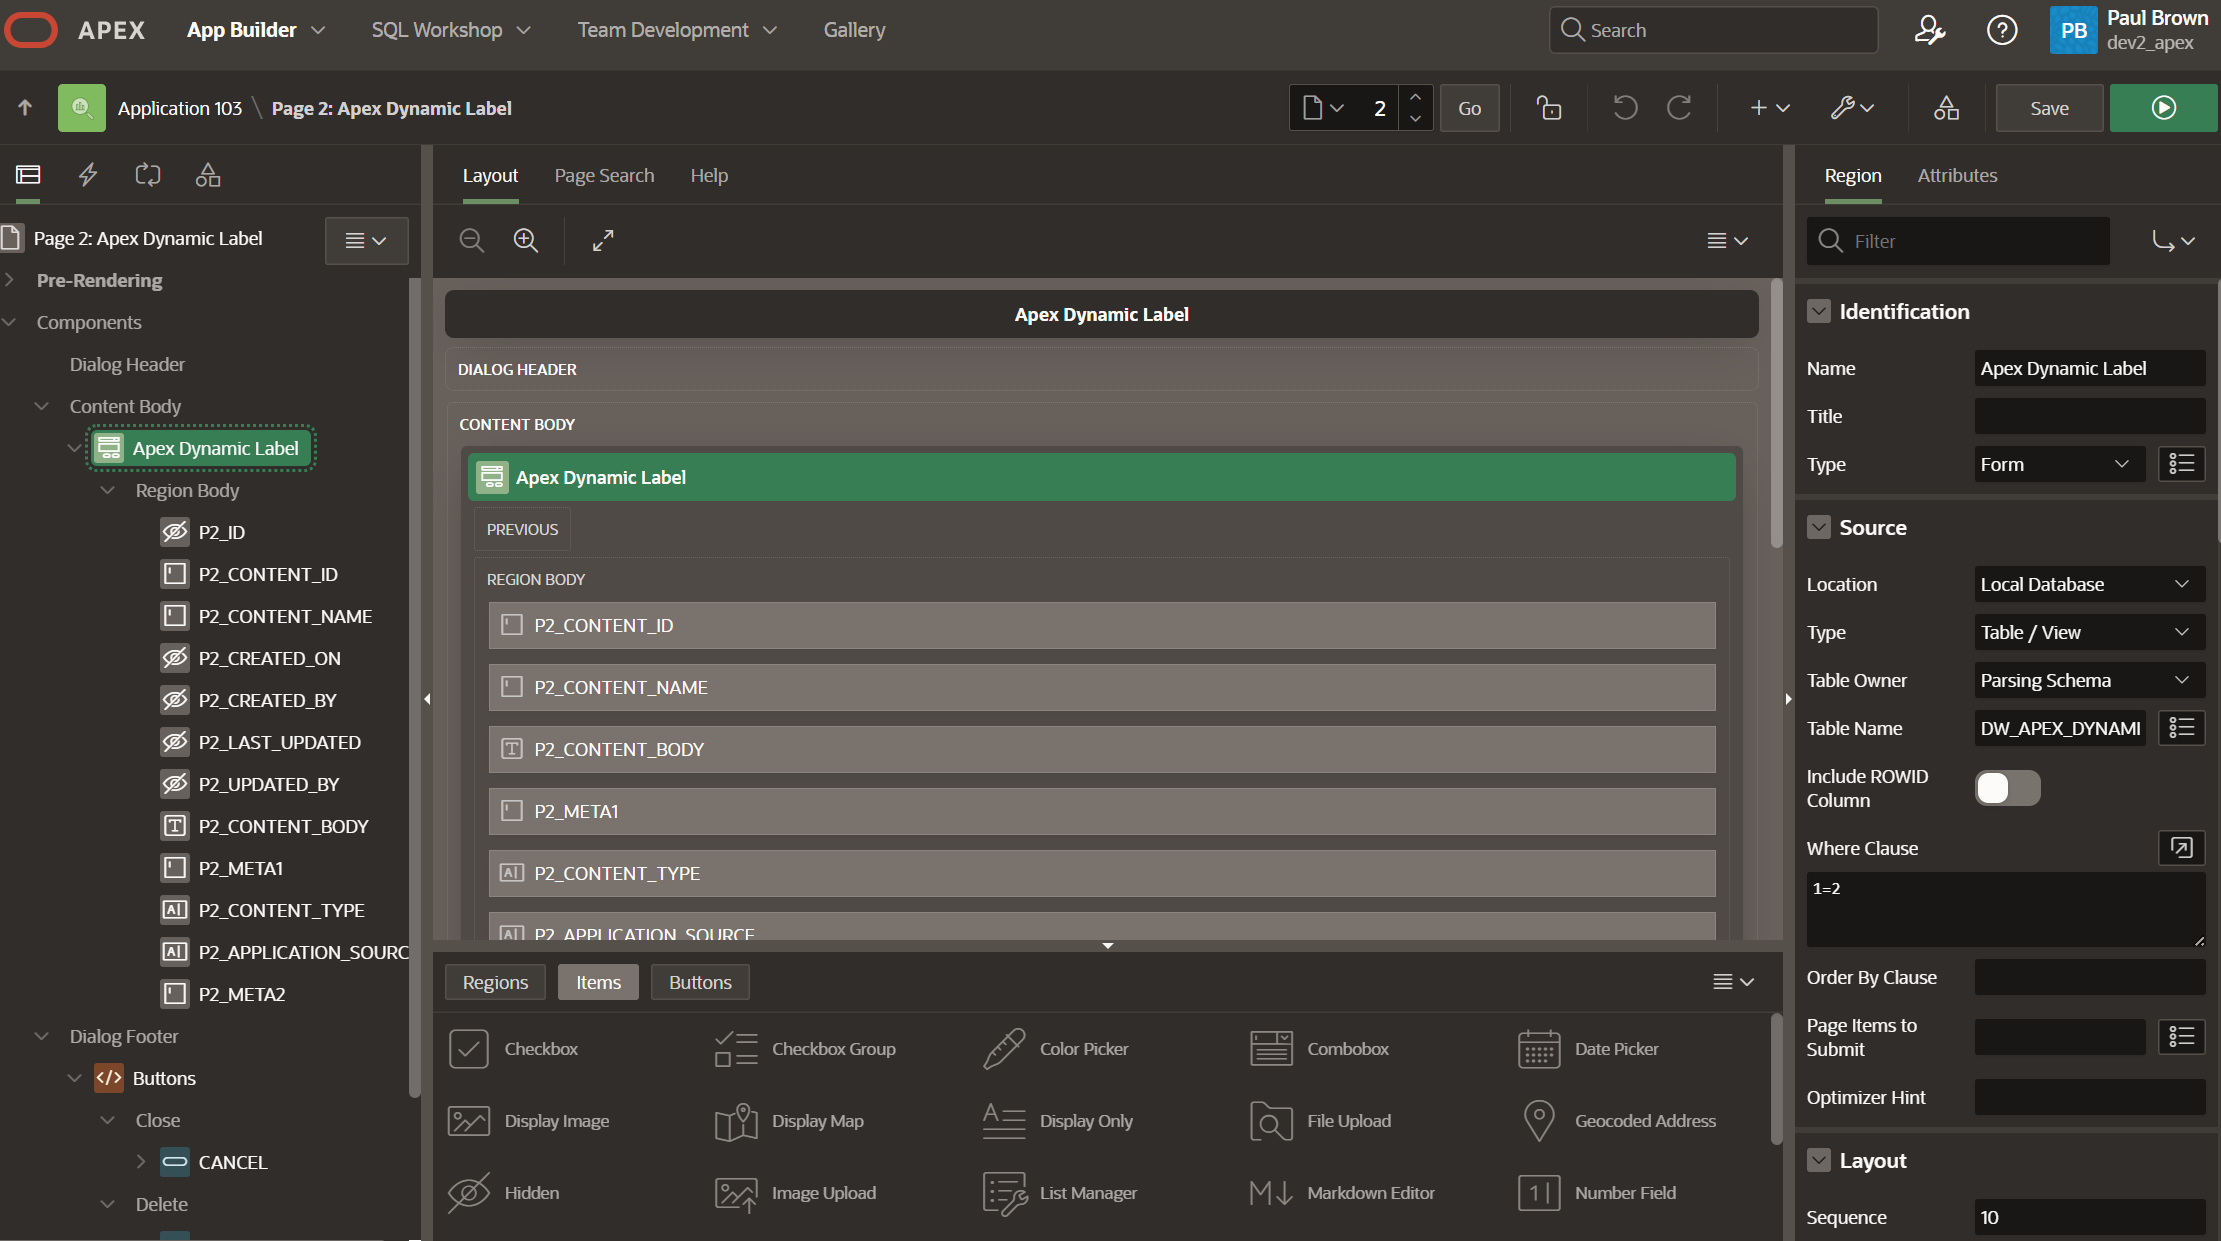Select hidden item P2_CREATED_ON in tree

click(251, 658)
